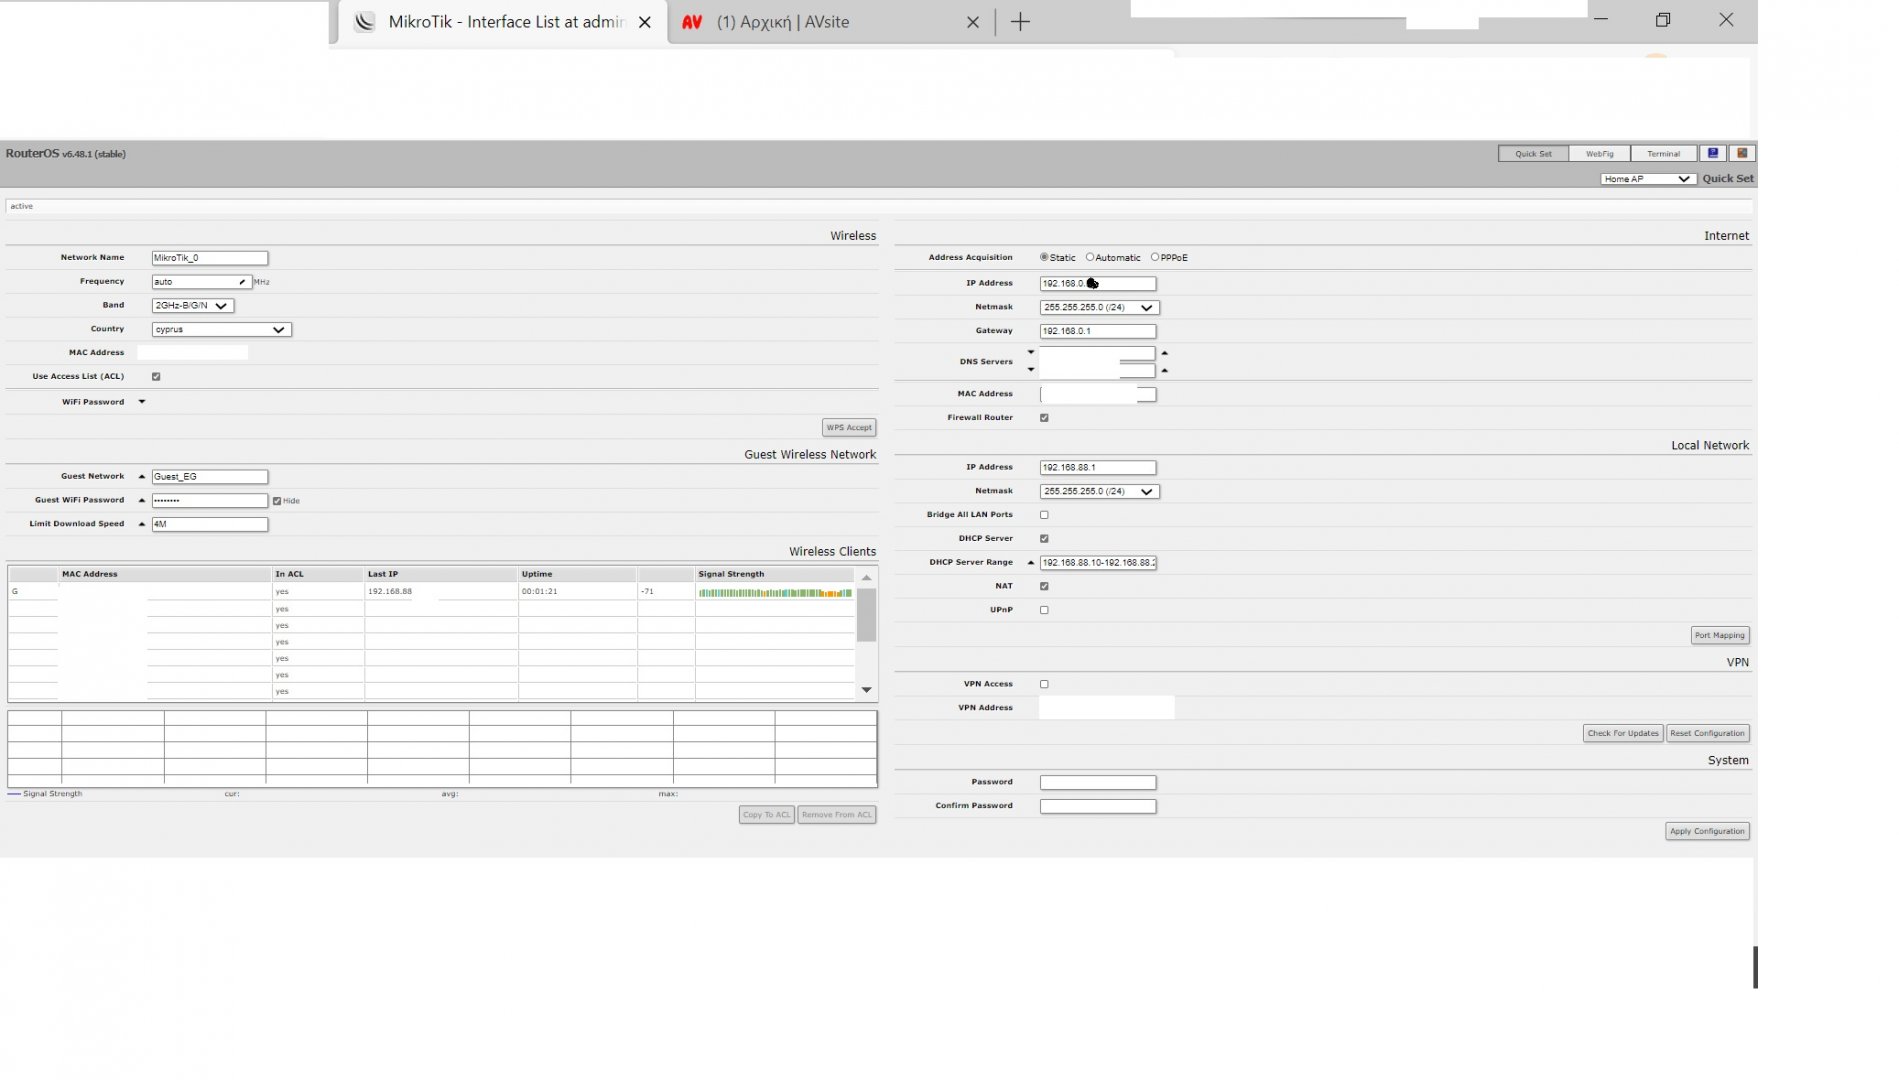Click the AVsite tab favicon
The image size is (1899, 1080).
click(x=692, y=22)
